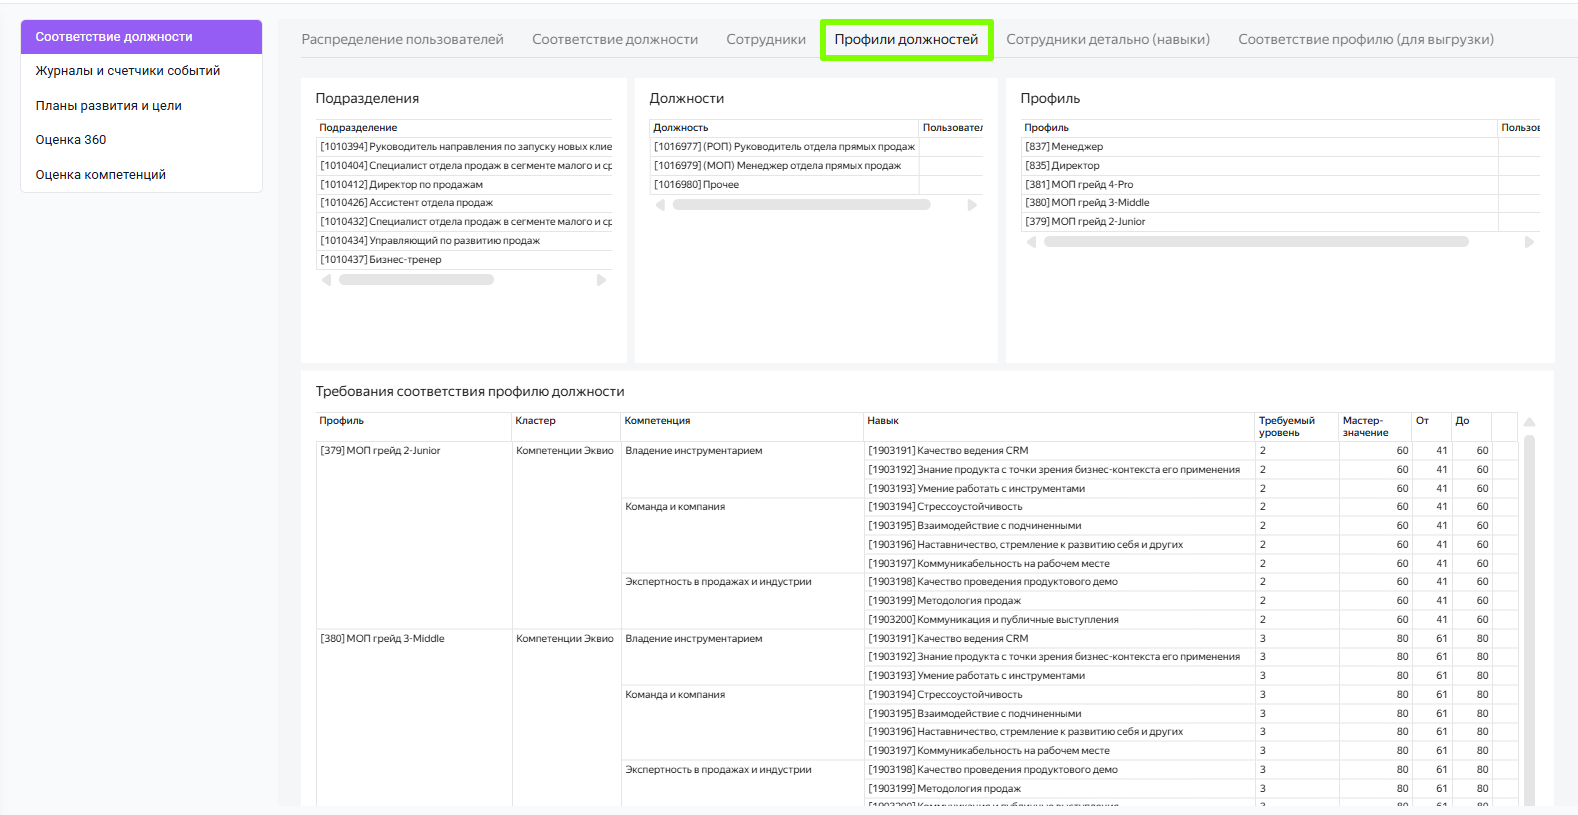
Task: Click left scroll arrow in Профиль table
Action: point(1031,242)
